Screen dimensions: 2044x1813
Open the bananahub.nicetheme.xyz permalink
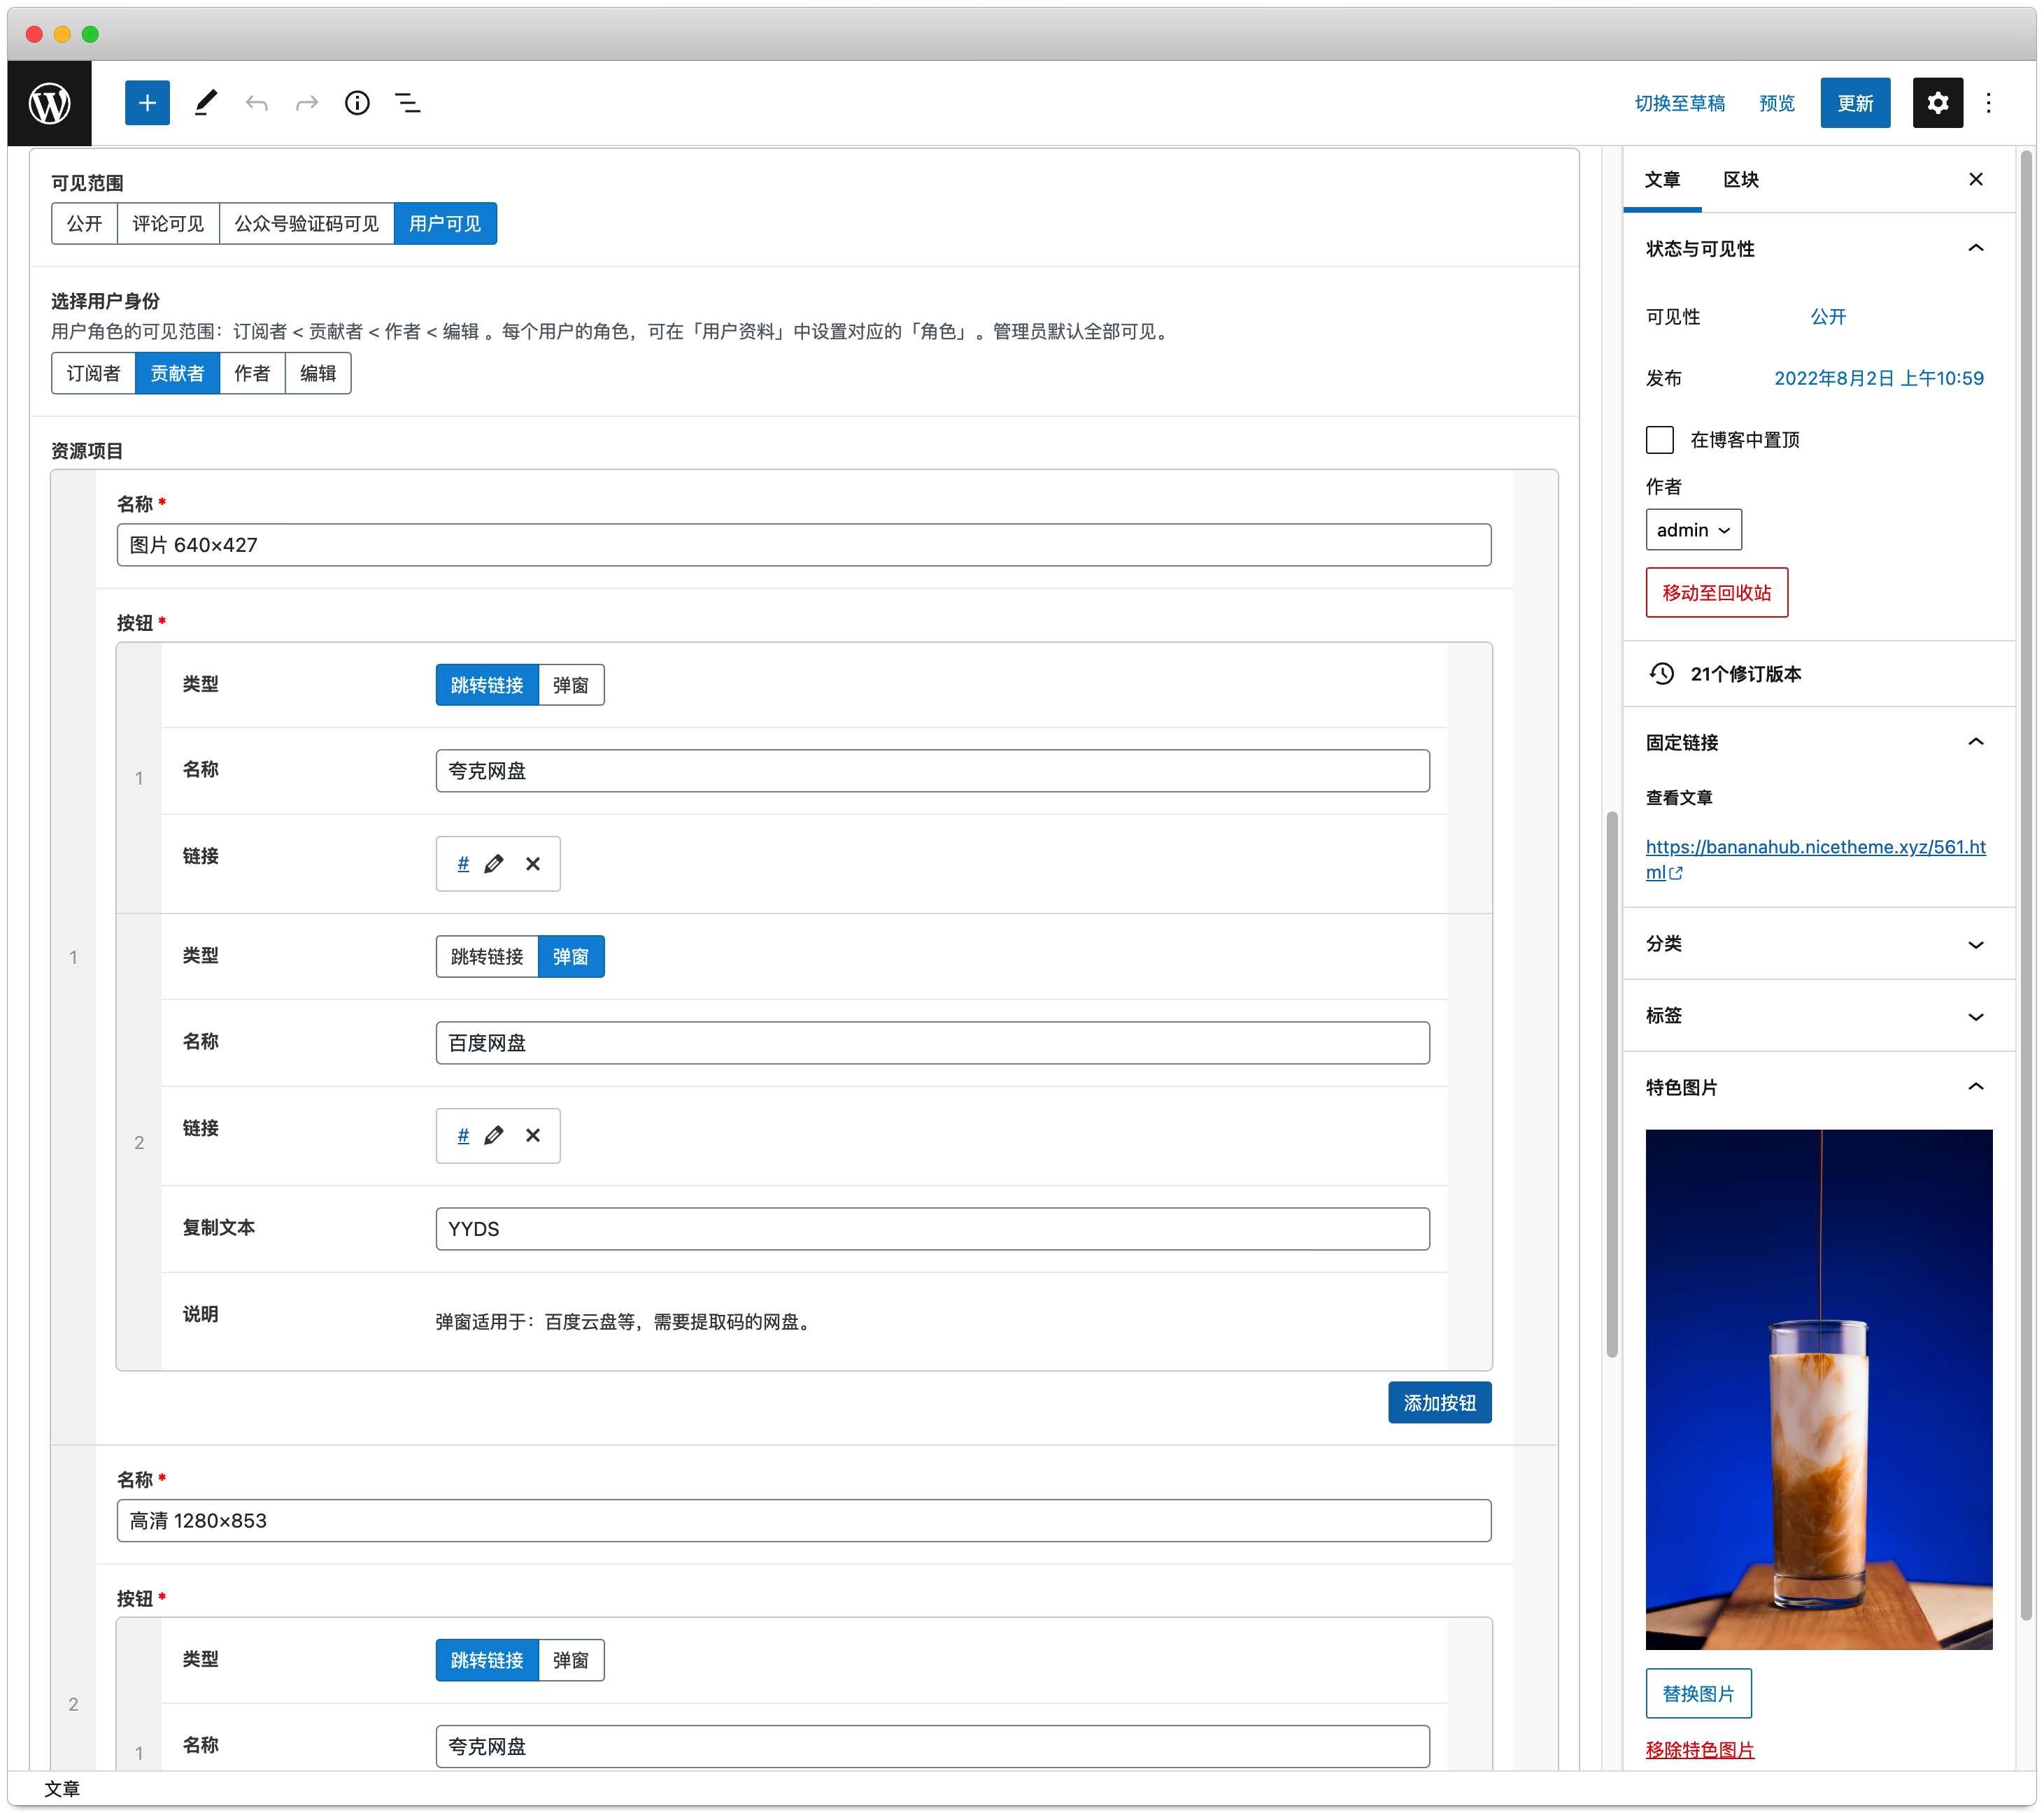1815,860
